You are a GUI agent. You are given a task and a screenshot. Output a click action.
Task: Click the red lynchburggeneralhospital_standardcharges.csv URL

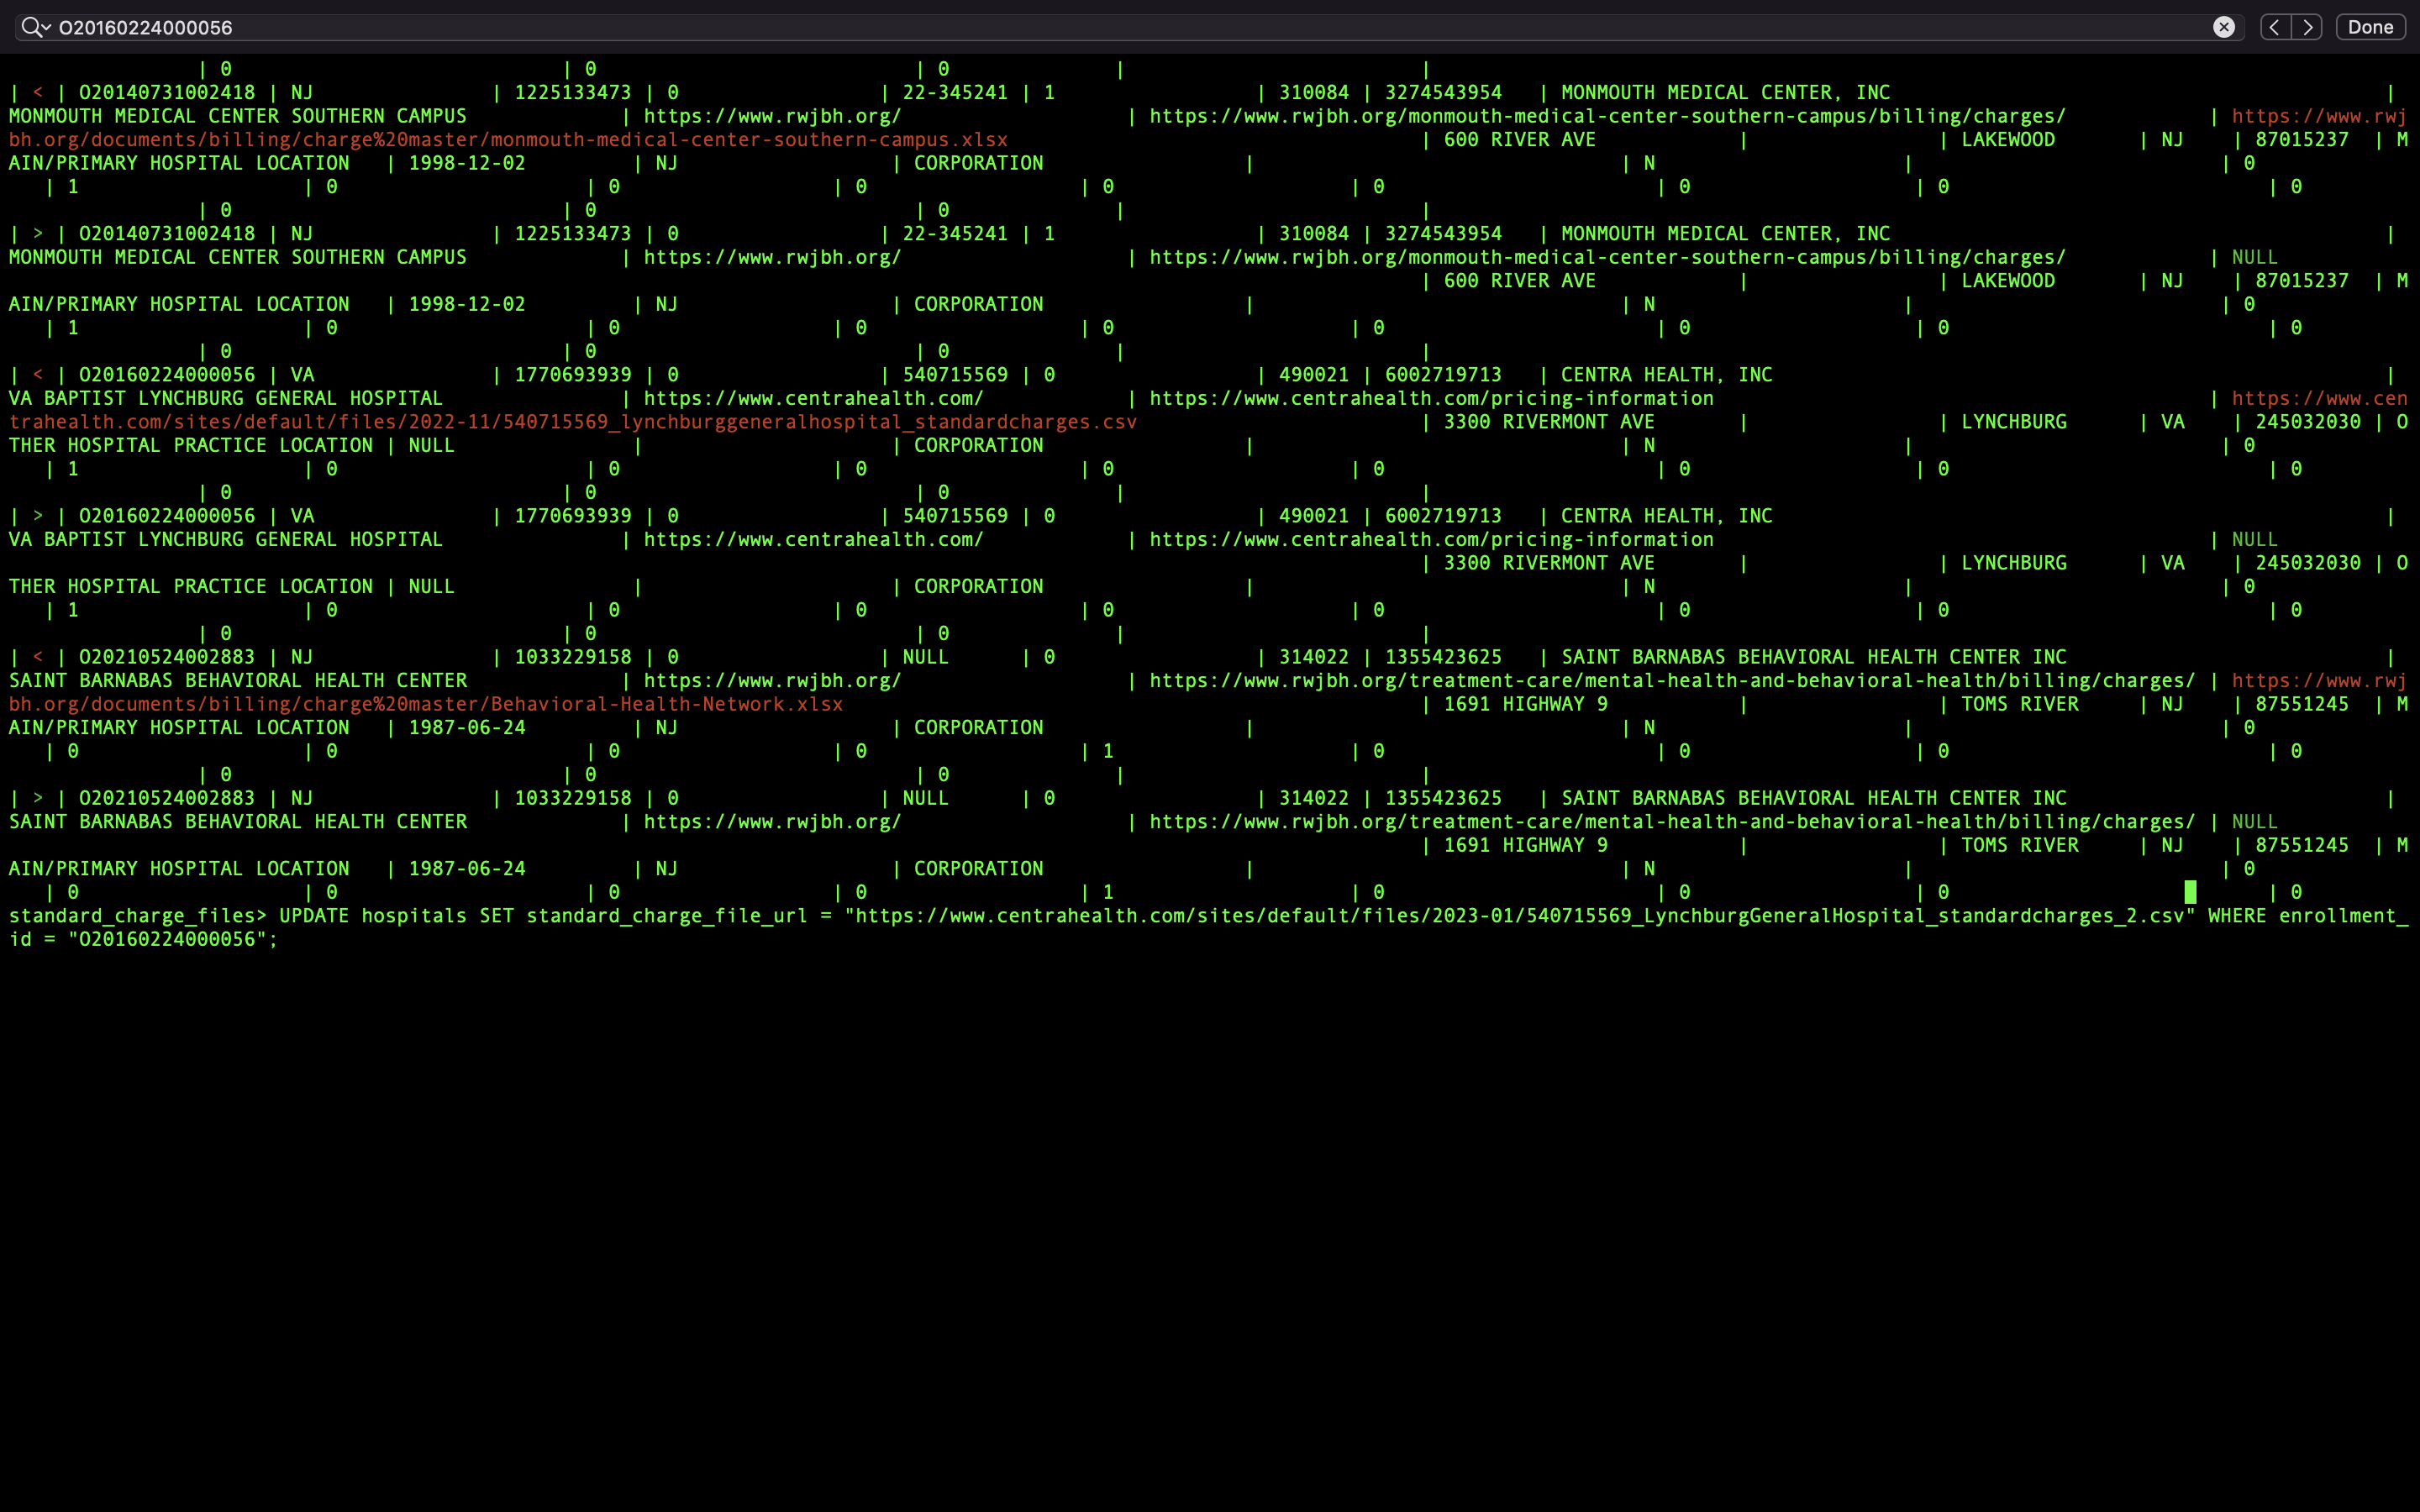point(573,422)
